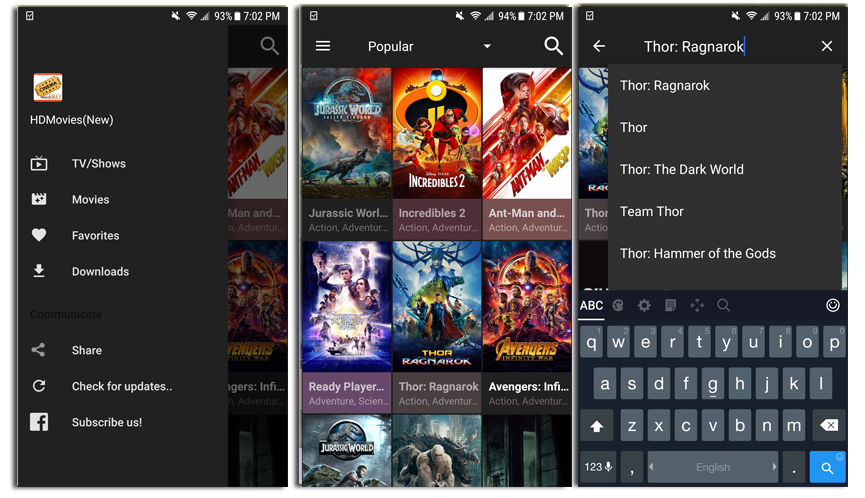Tap the letter z key
865x498 pixels.
click(632, 425)
